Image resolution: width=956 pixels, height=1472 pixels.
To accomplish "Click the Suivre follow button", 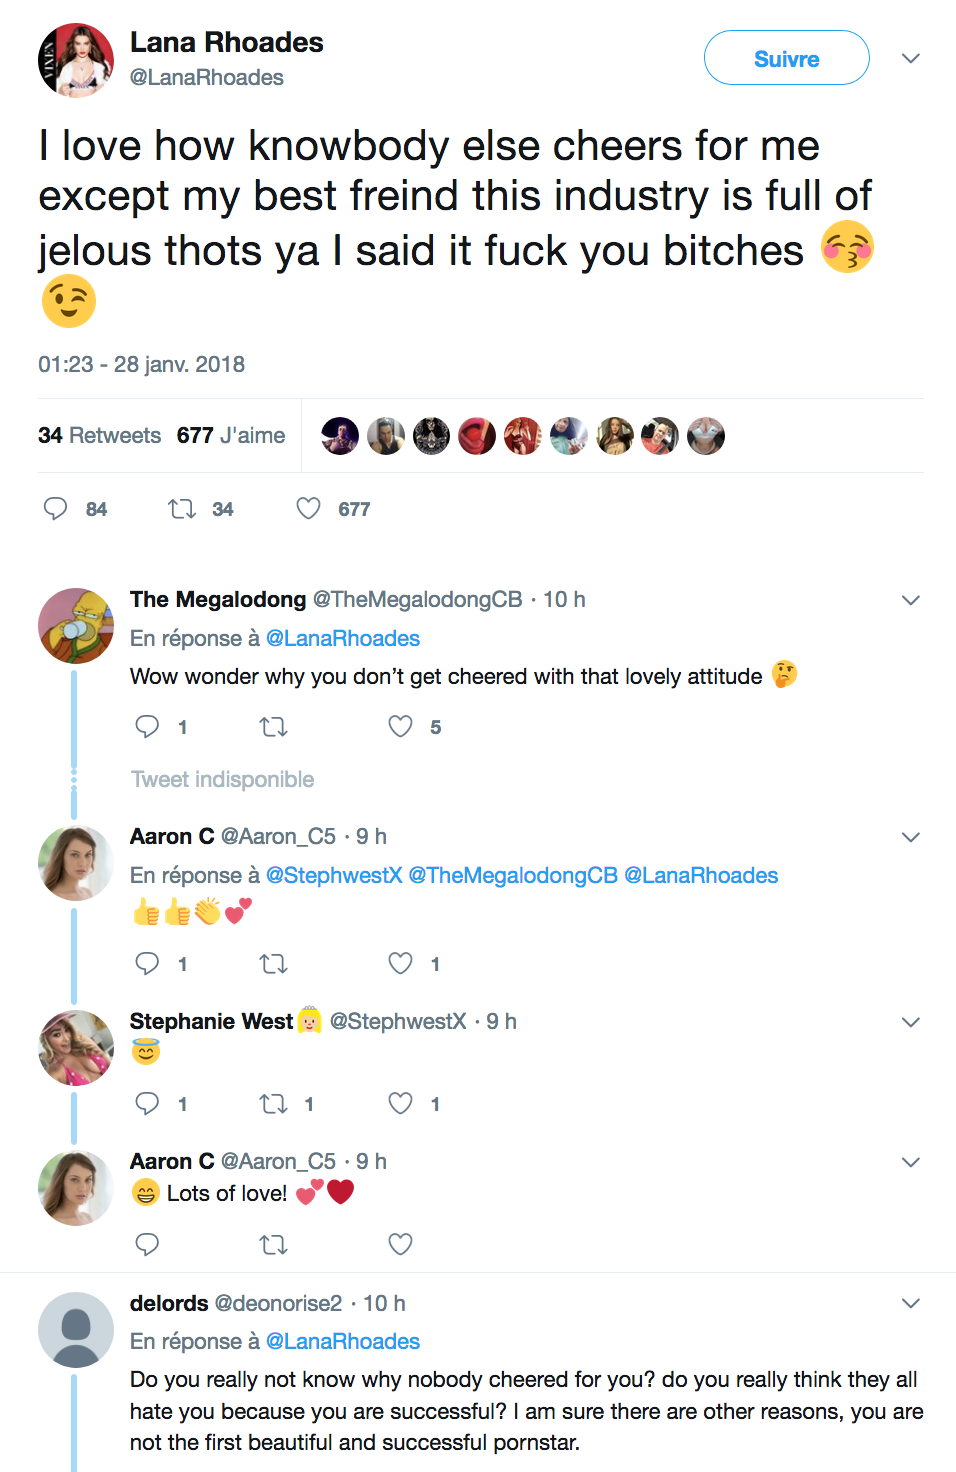I will [x=786, y=58].
